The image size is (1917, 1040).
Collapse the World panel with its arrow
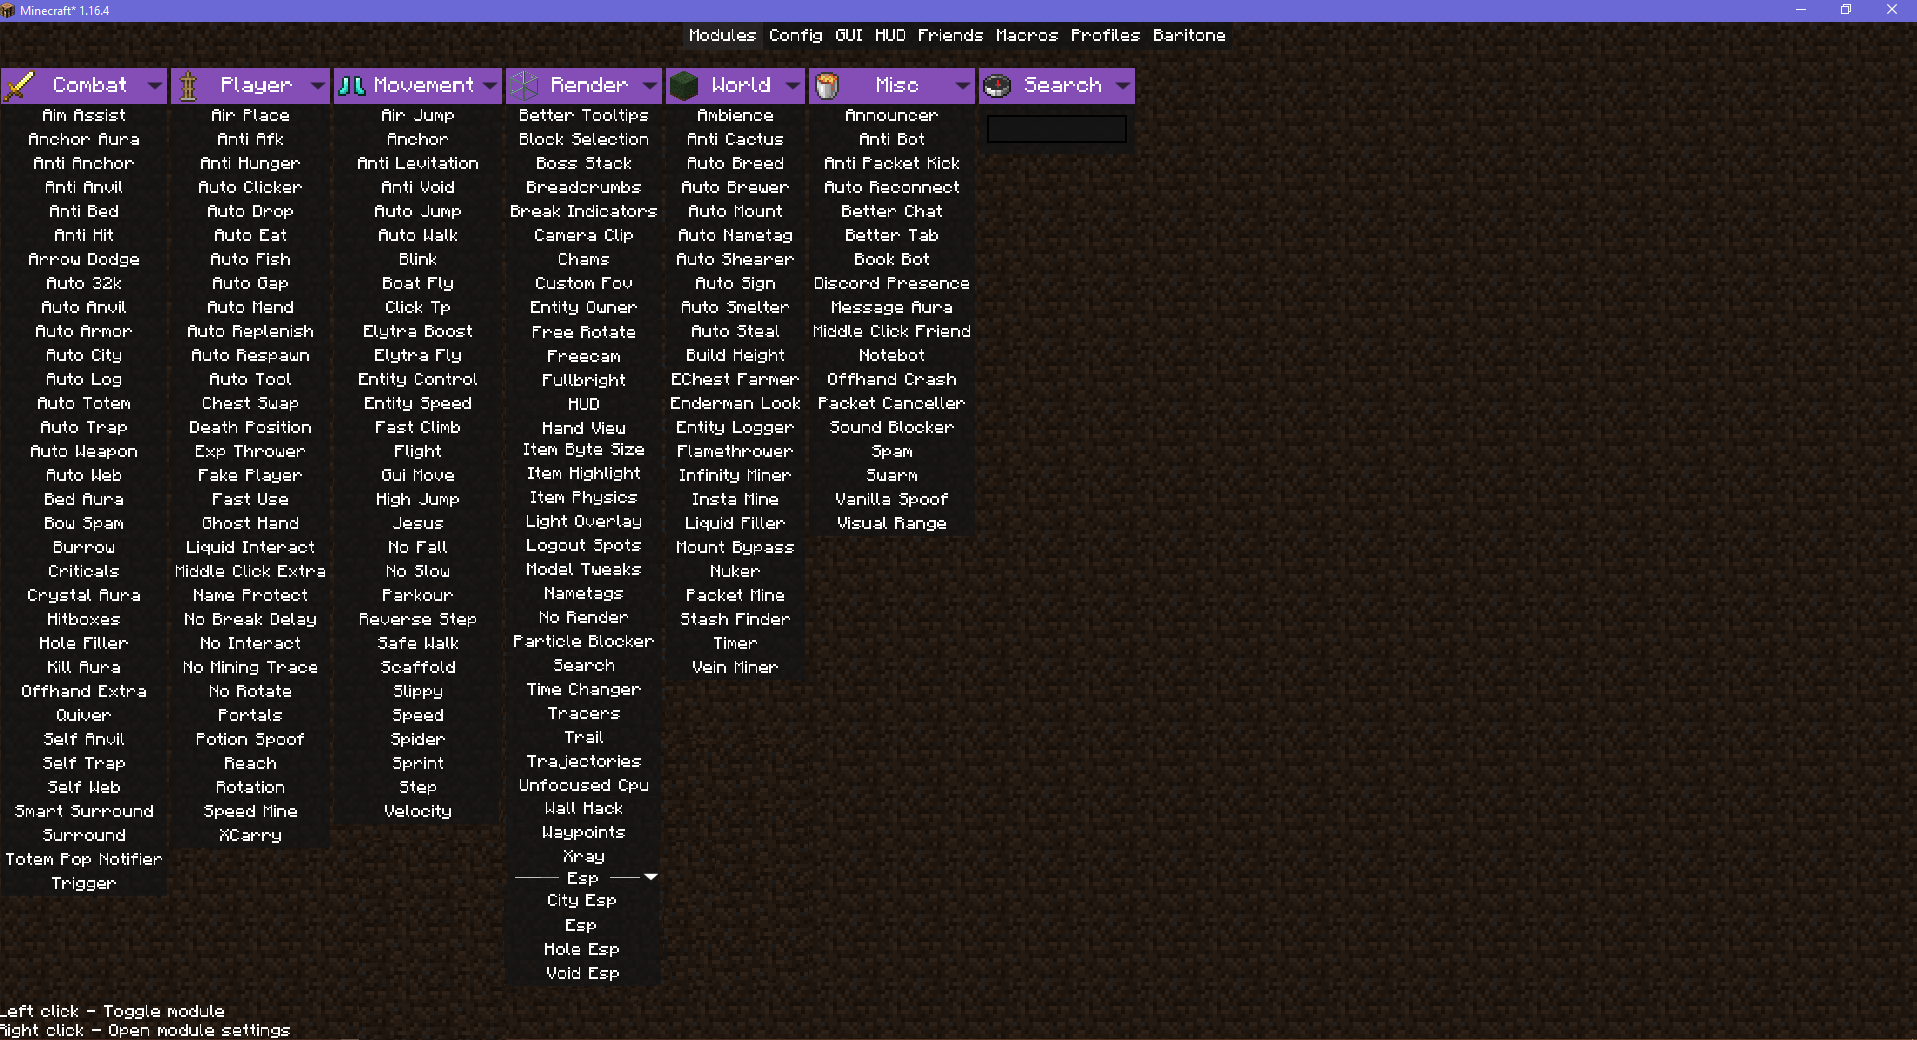pos(793,86)
